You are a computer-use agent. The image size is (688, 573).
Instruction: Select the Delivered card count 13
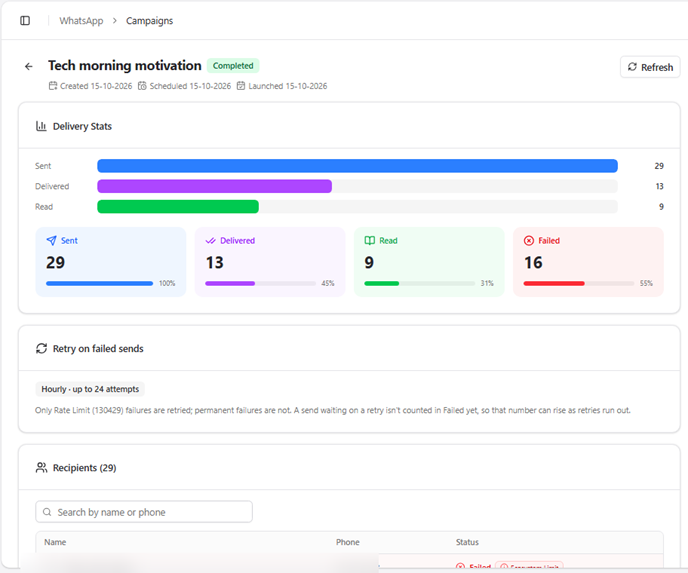[x=215, y=262]
